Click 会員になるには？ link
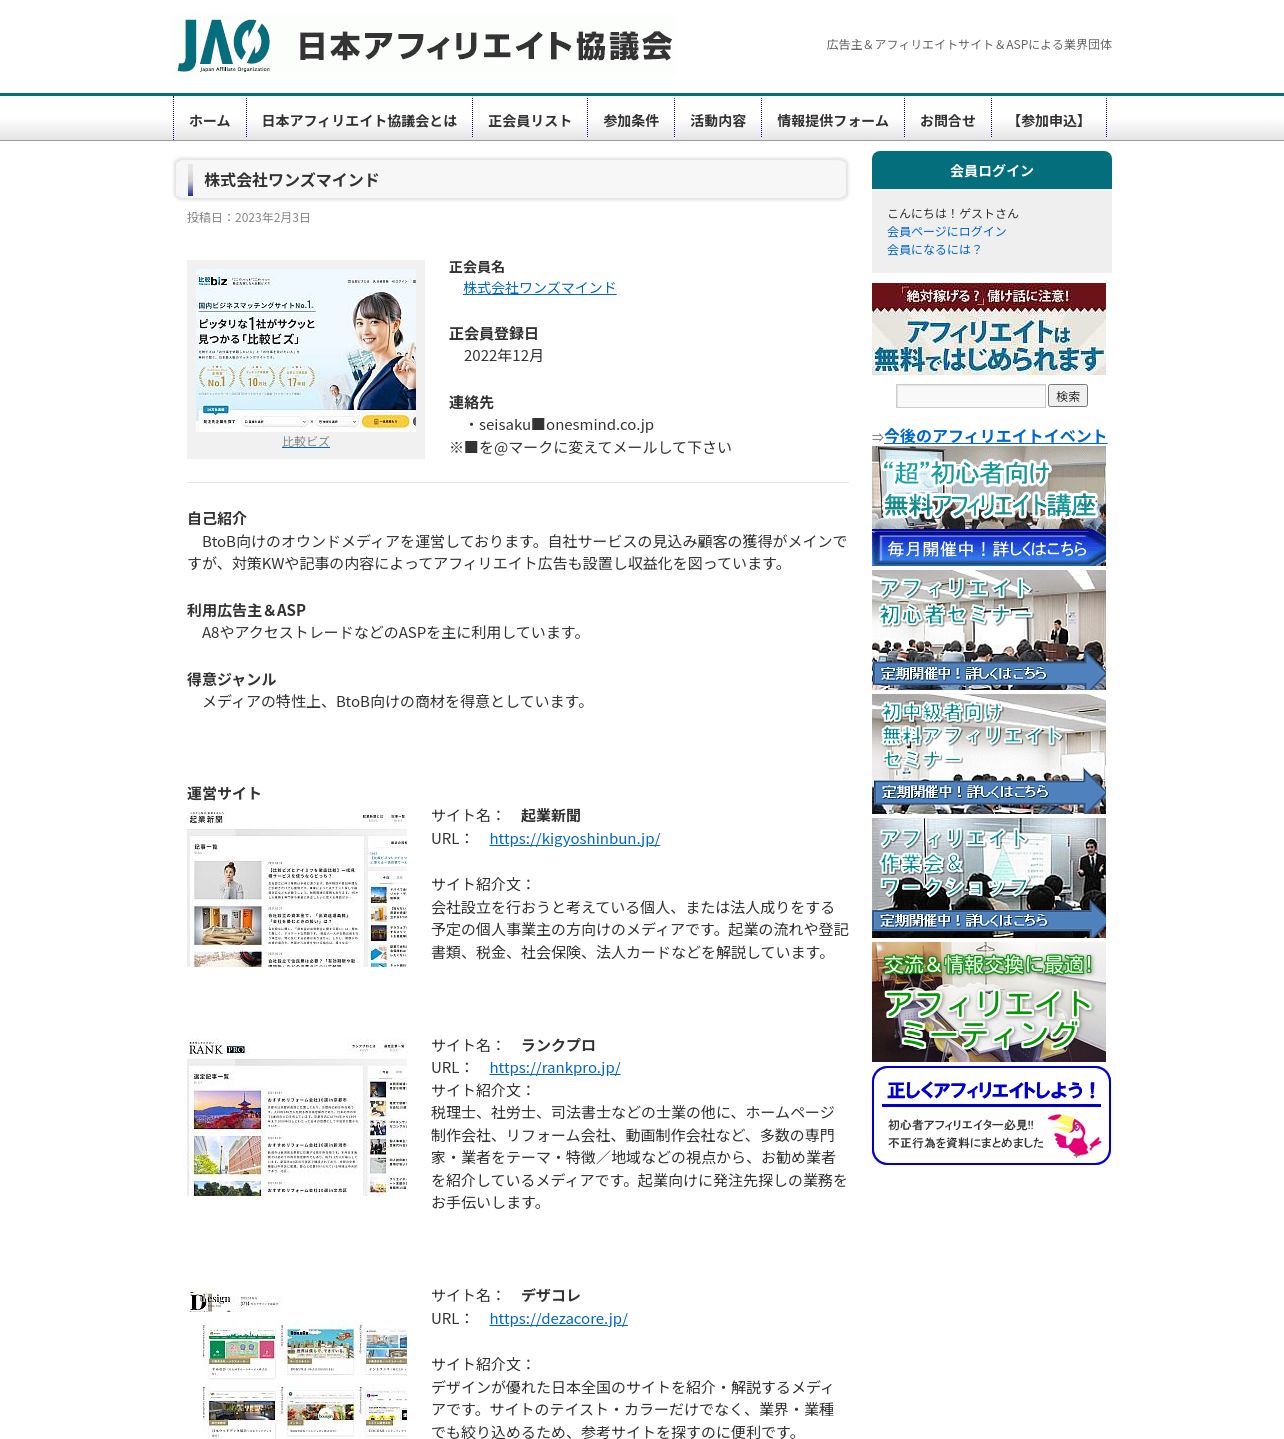Viewport: 1284px width, 1439px height. [935, 249]
